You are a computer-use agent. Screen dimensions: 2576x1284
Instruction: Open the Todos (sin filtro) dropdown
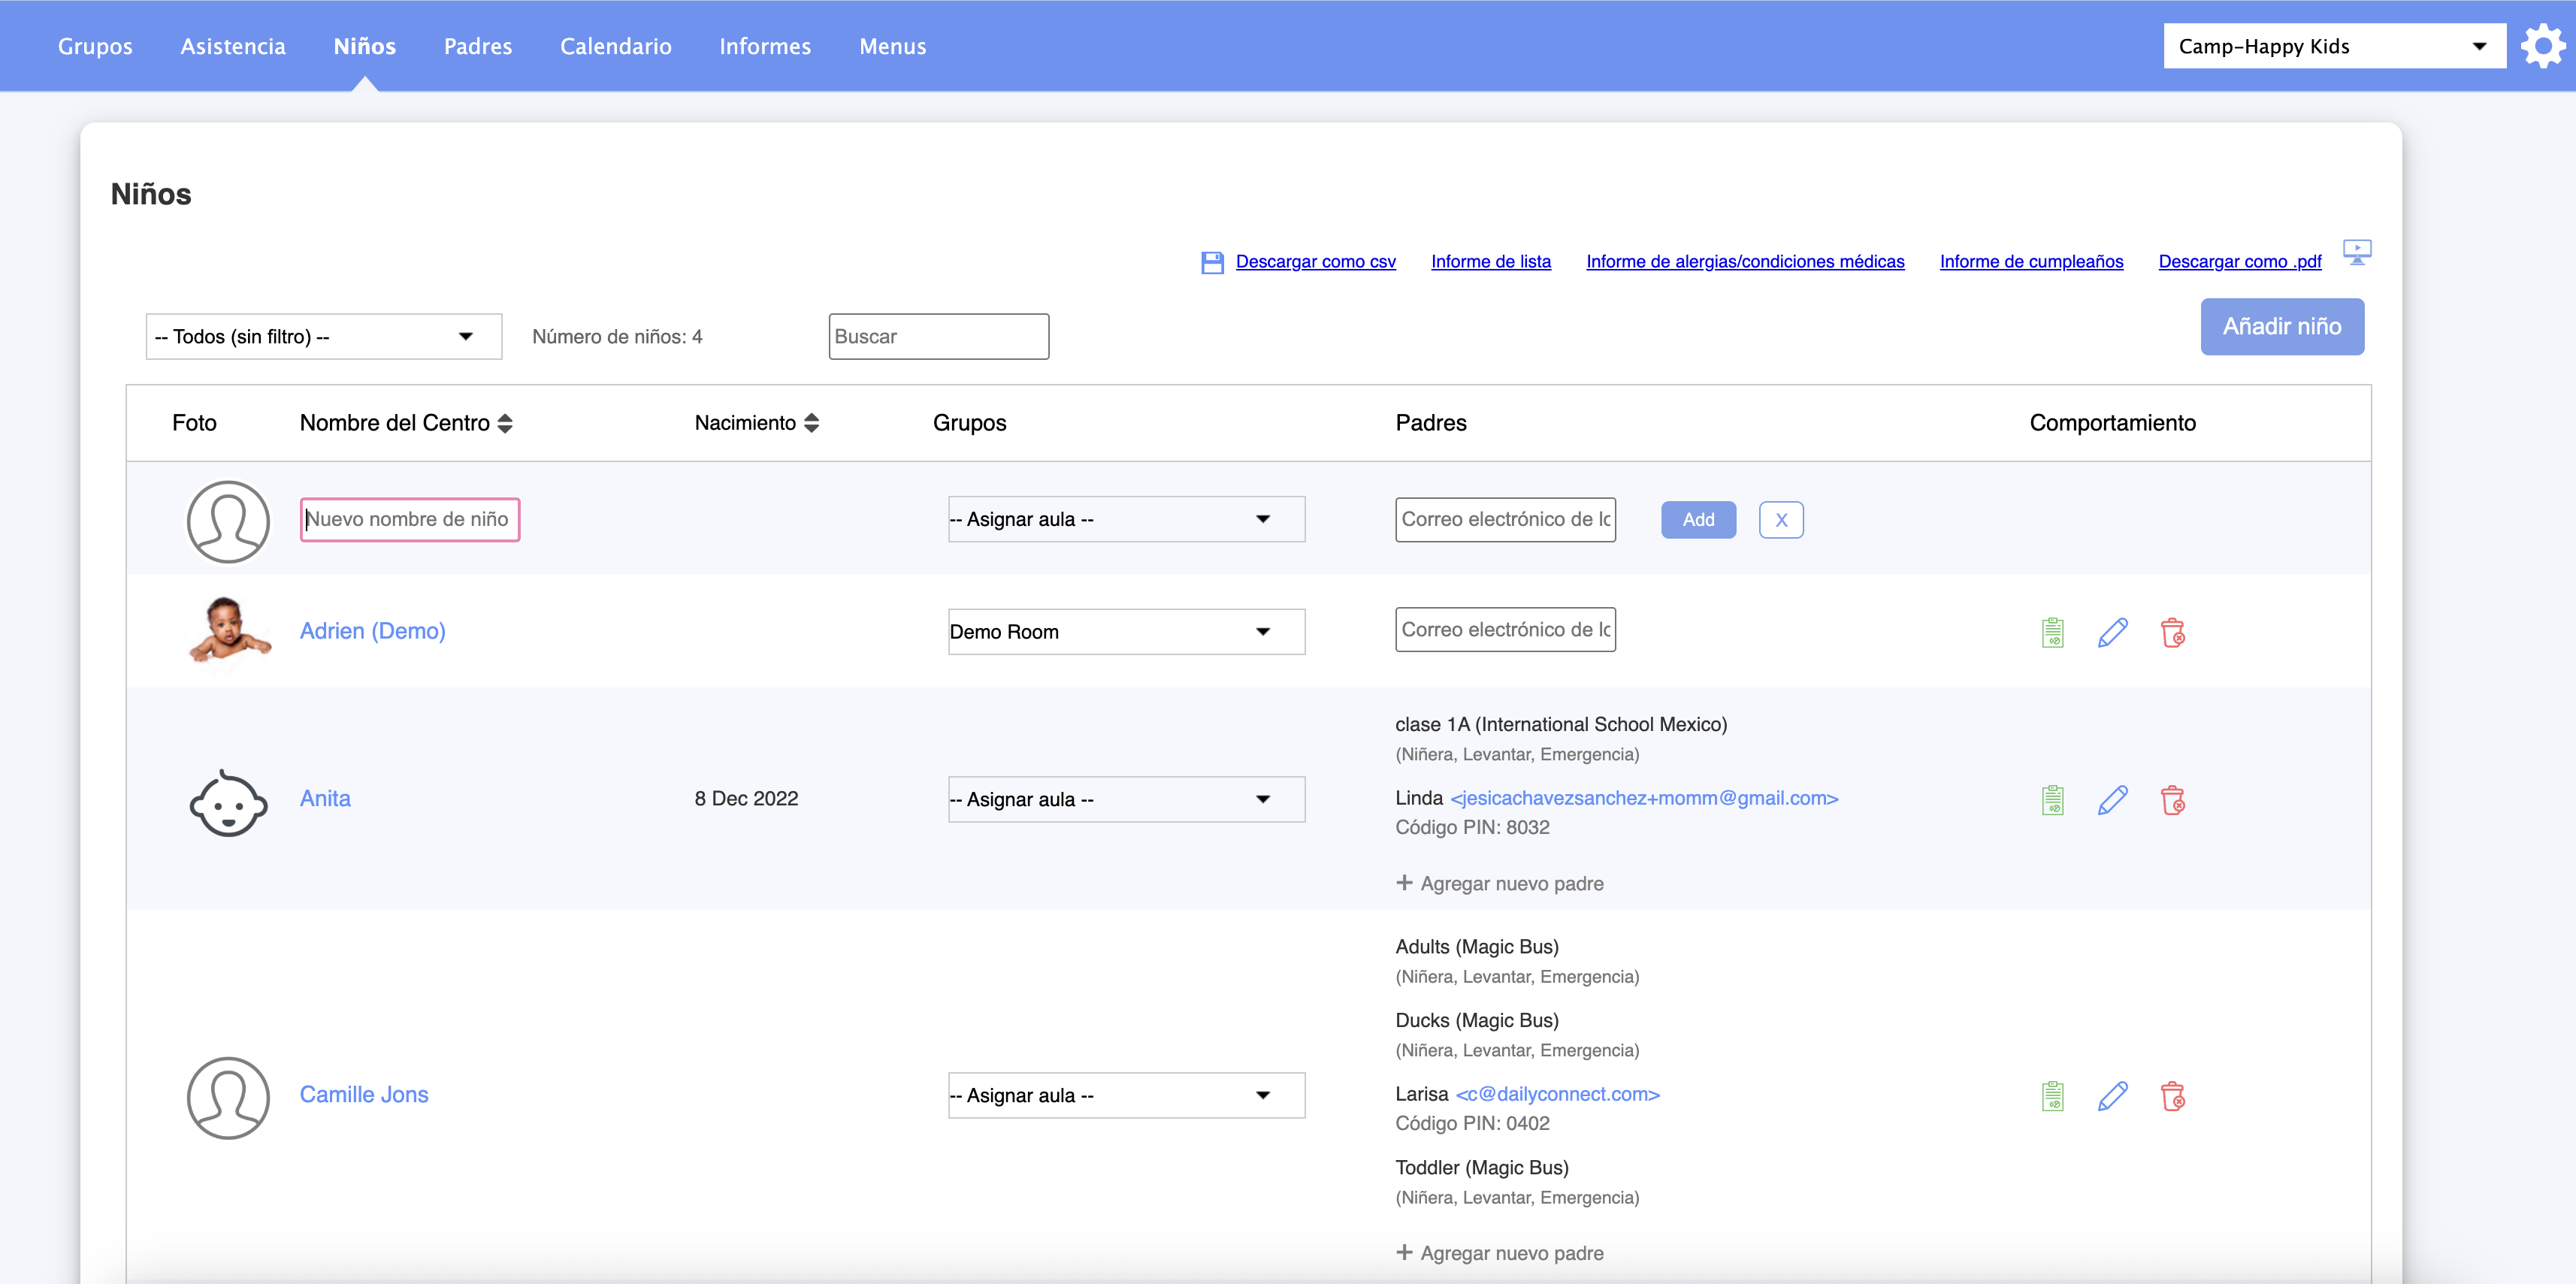323,336
